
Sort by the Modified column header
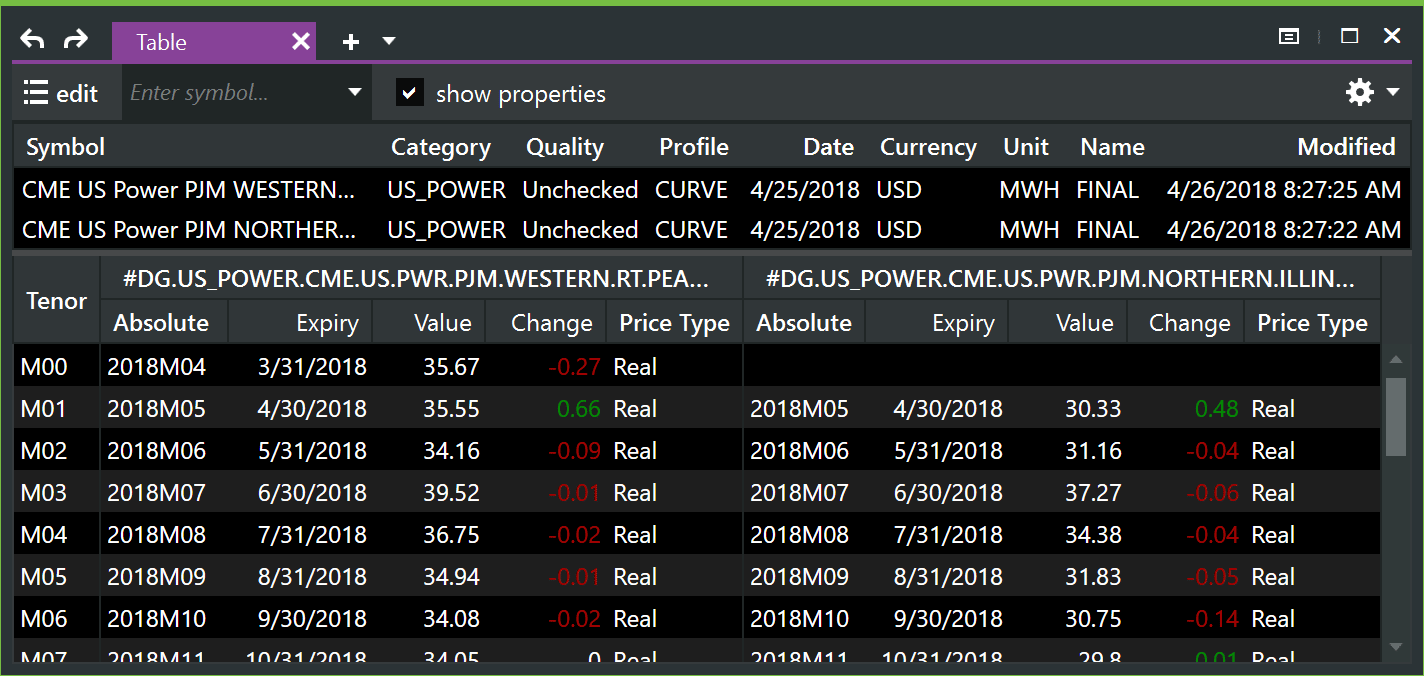pos(1346,147)
